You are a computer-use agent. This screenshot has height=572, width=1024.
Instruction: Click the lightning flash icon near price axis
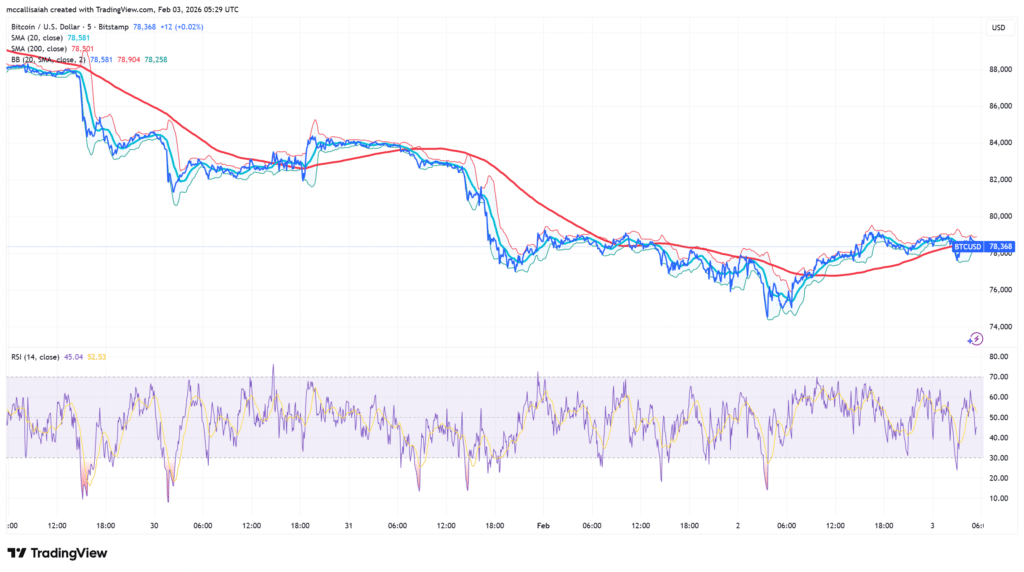pyautogui.click(x=975, y=340)
